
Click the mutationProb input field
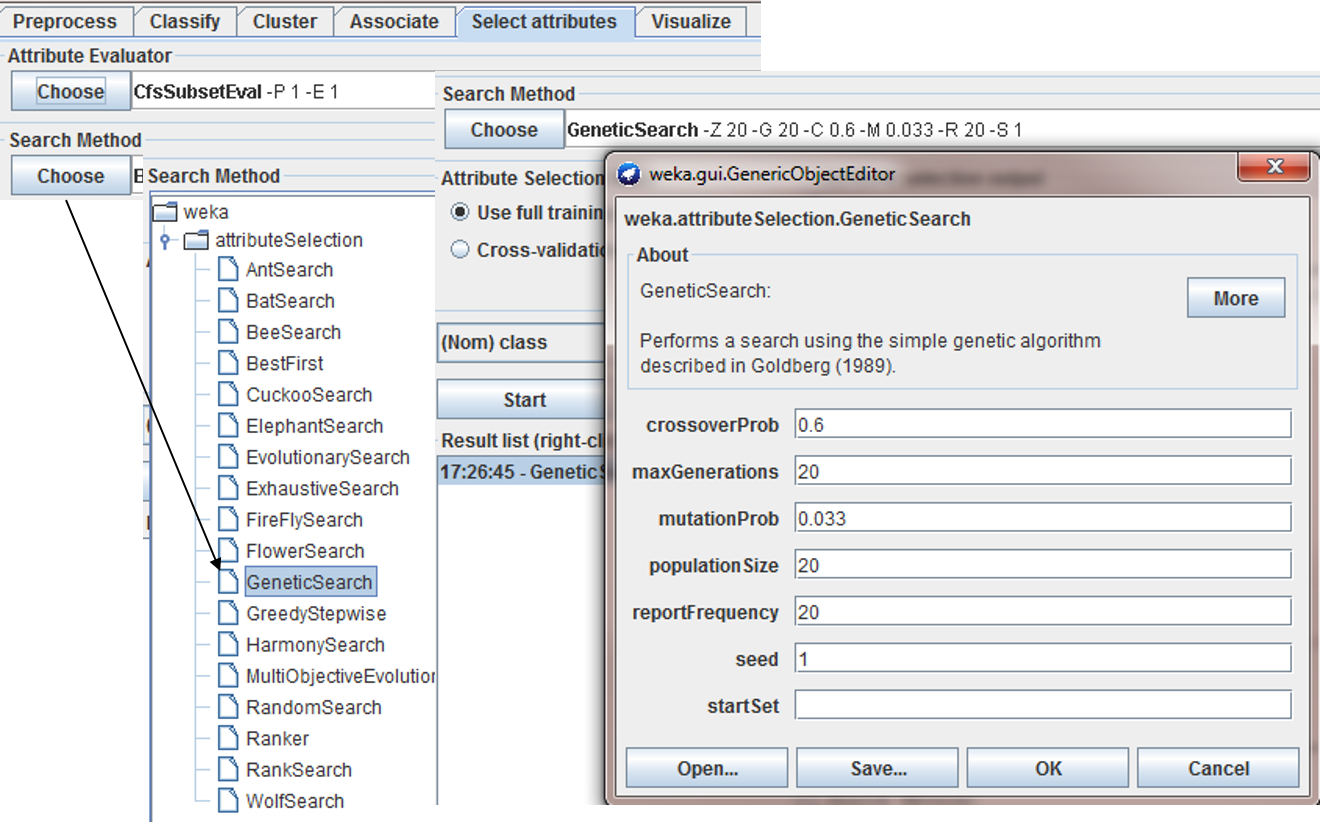[1043, 518]
